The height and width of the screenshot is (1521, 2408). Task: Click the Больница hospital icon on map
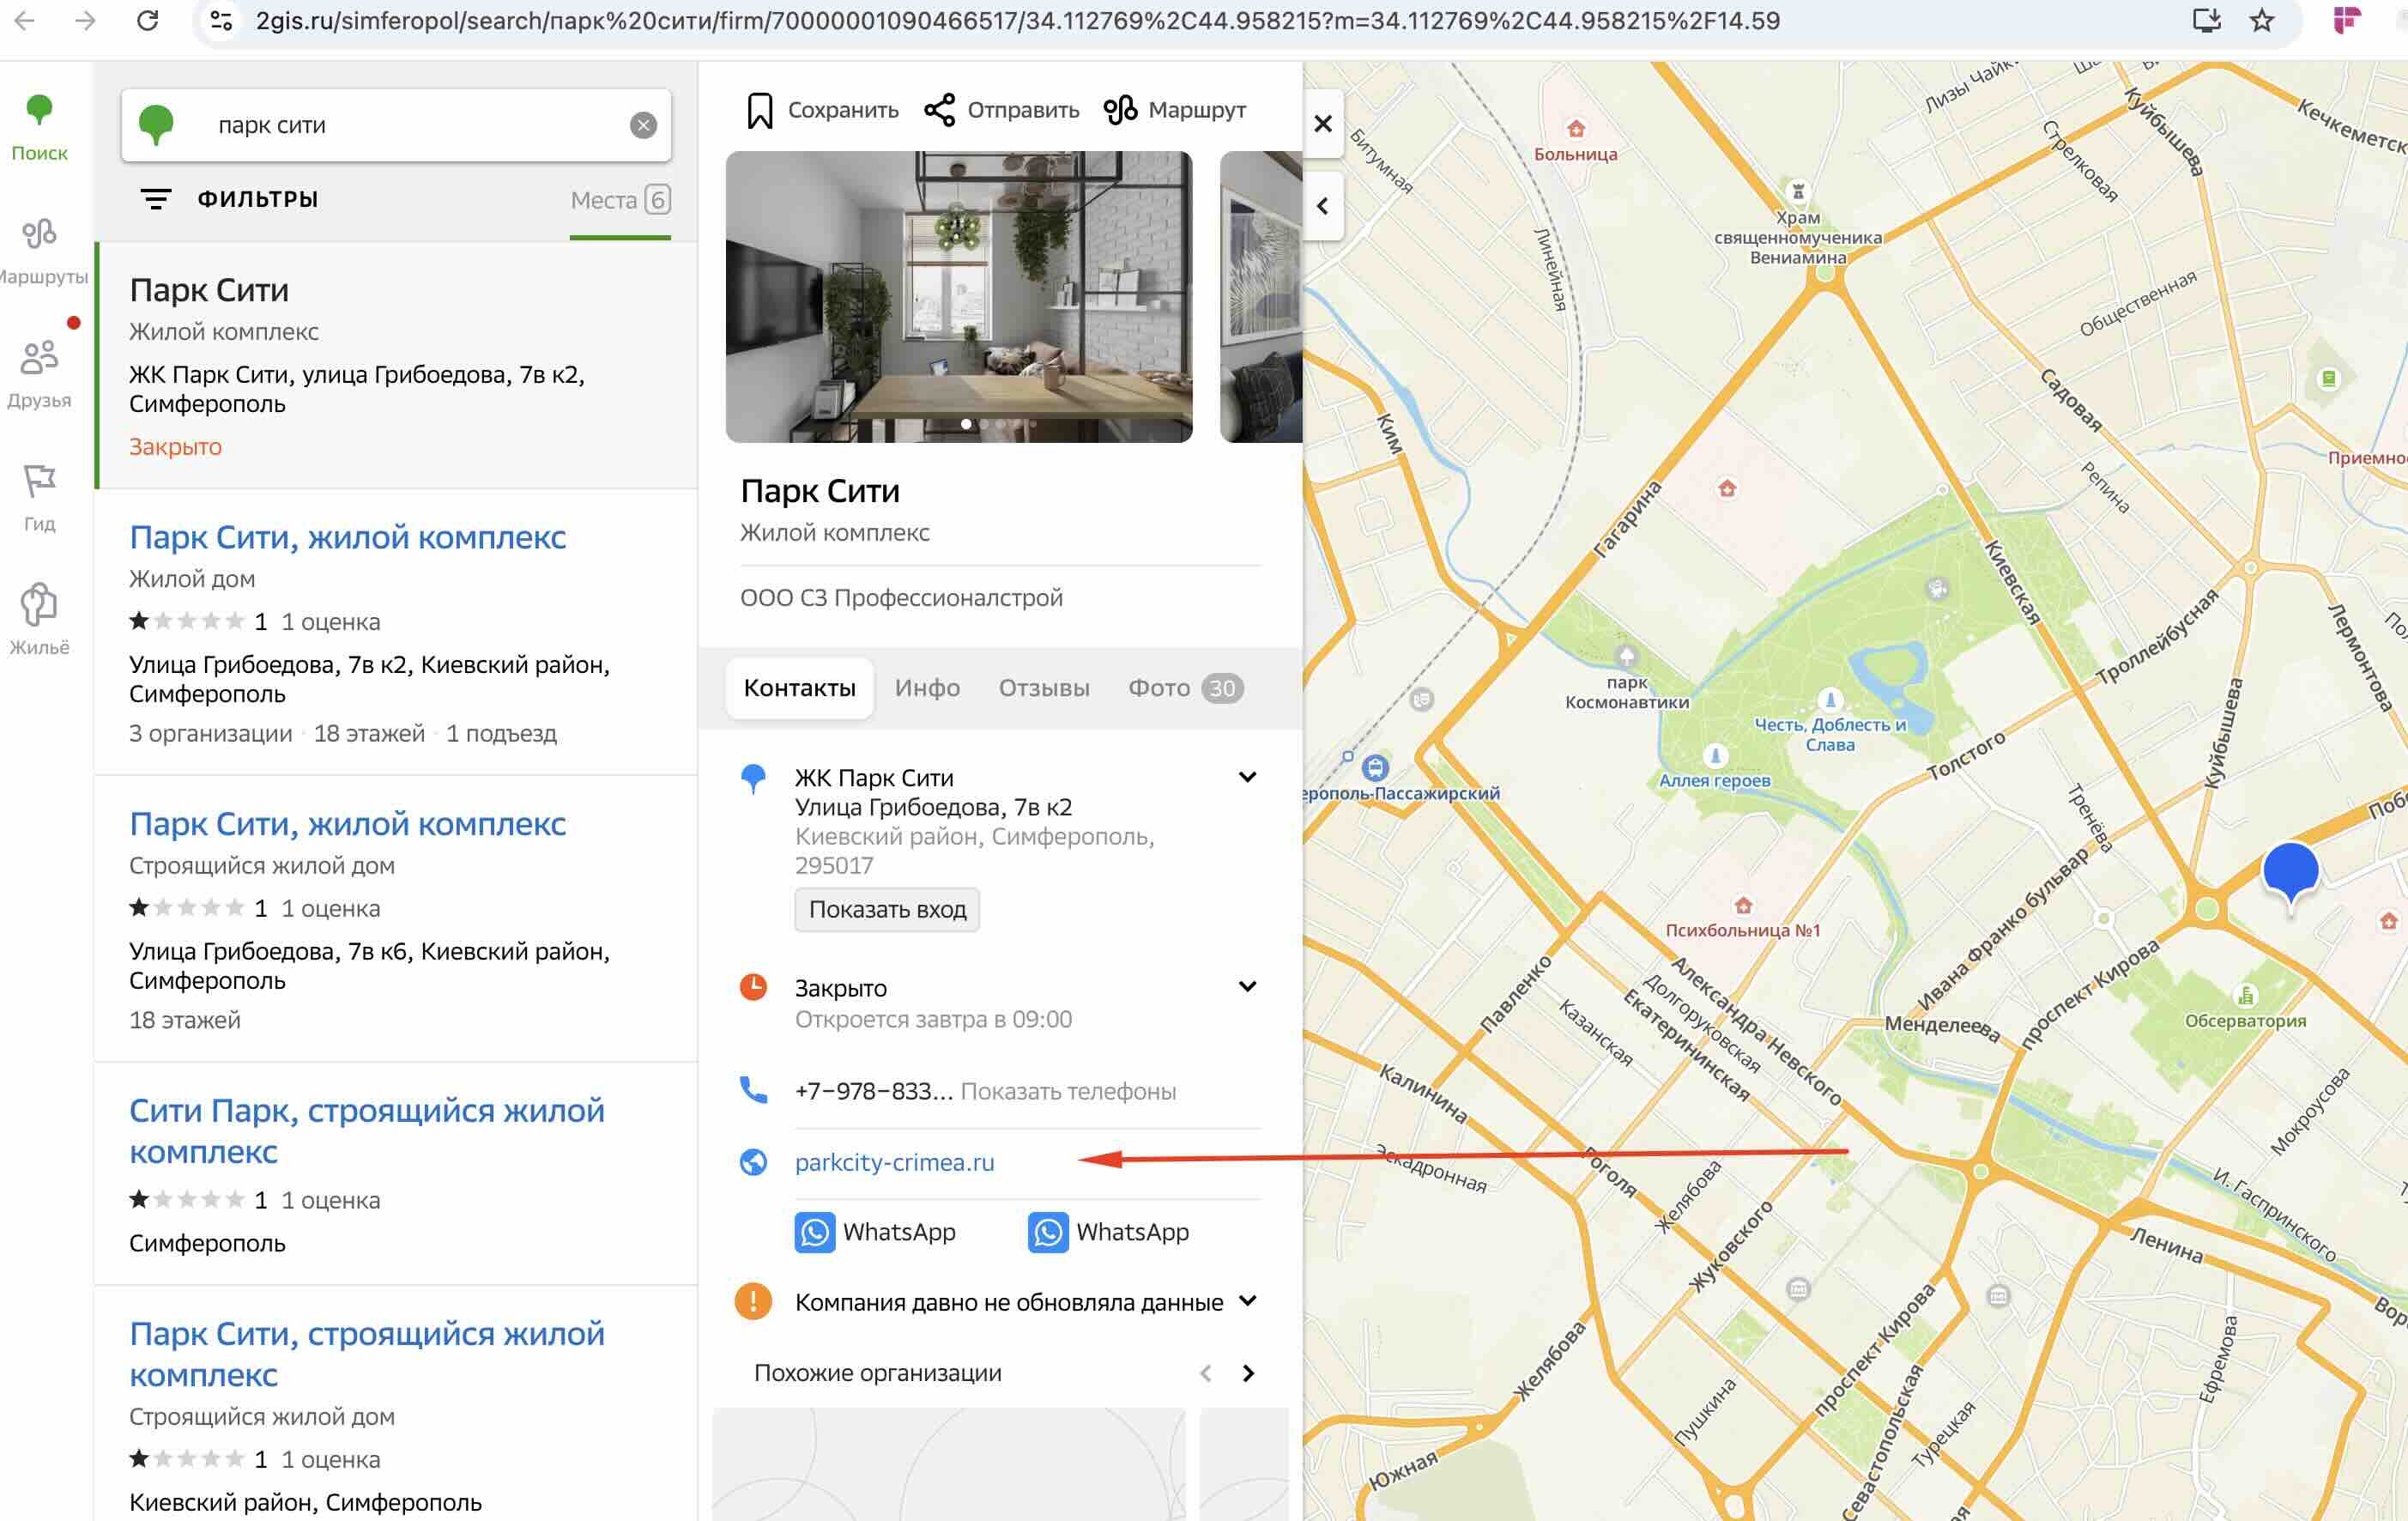(1576, 129)
